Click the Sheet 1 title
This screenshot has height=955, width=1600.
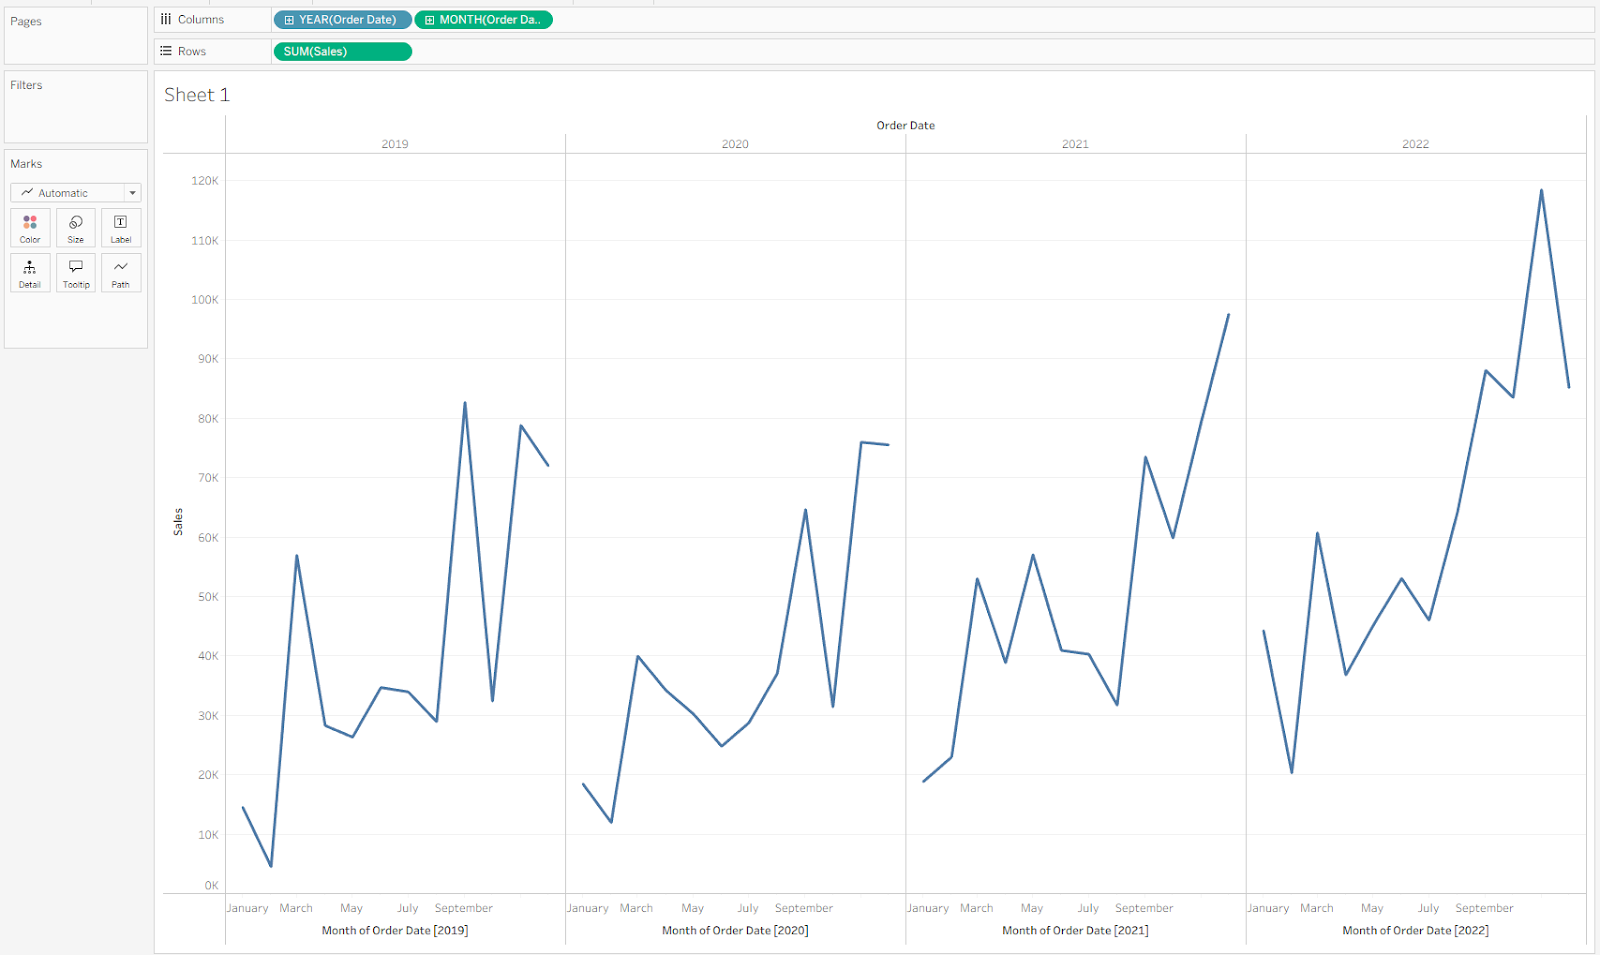coord(197,95)
